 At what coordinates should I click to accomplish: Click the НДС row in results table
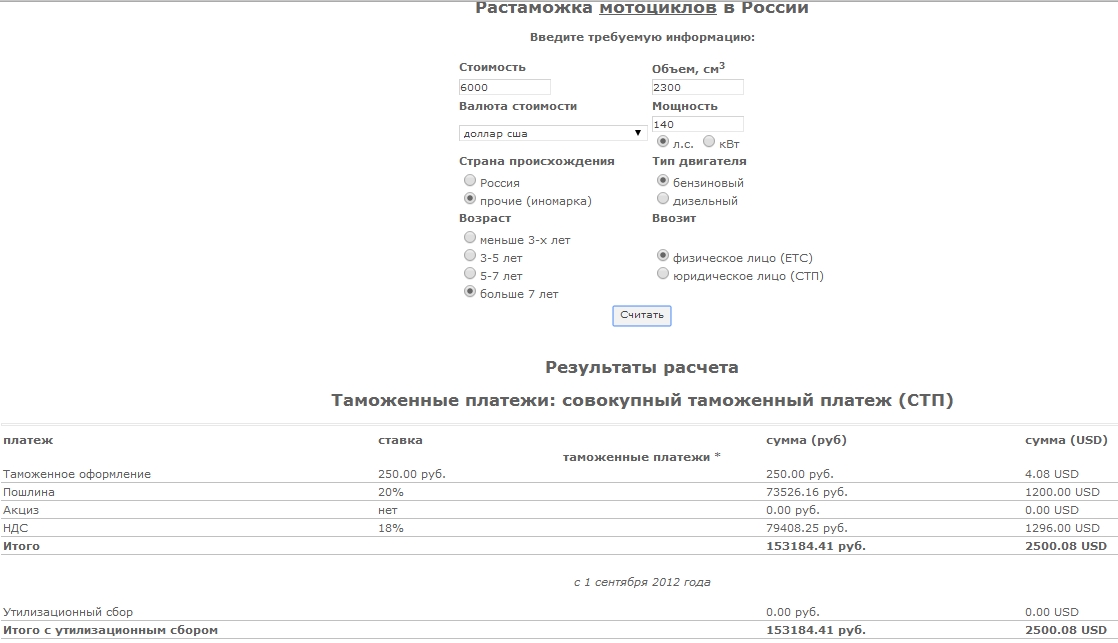(15, 528)
